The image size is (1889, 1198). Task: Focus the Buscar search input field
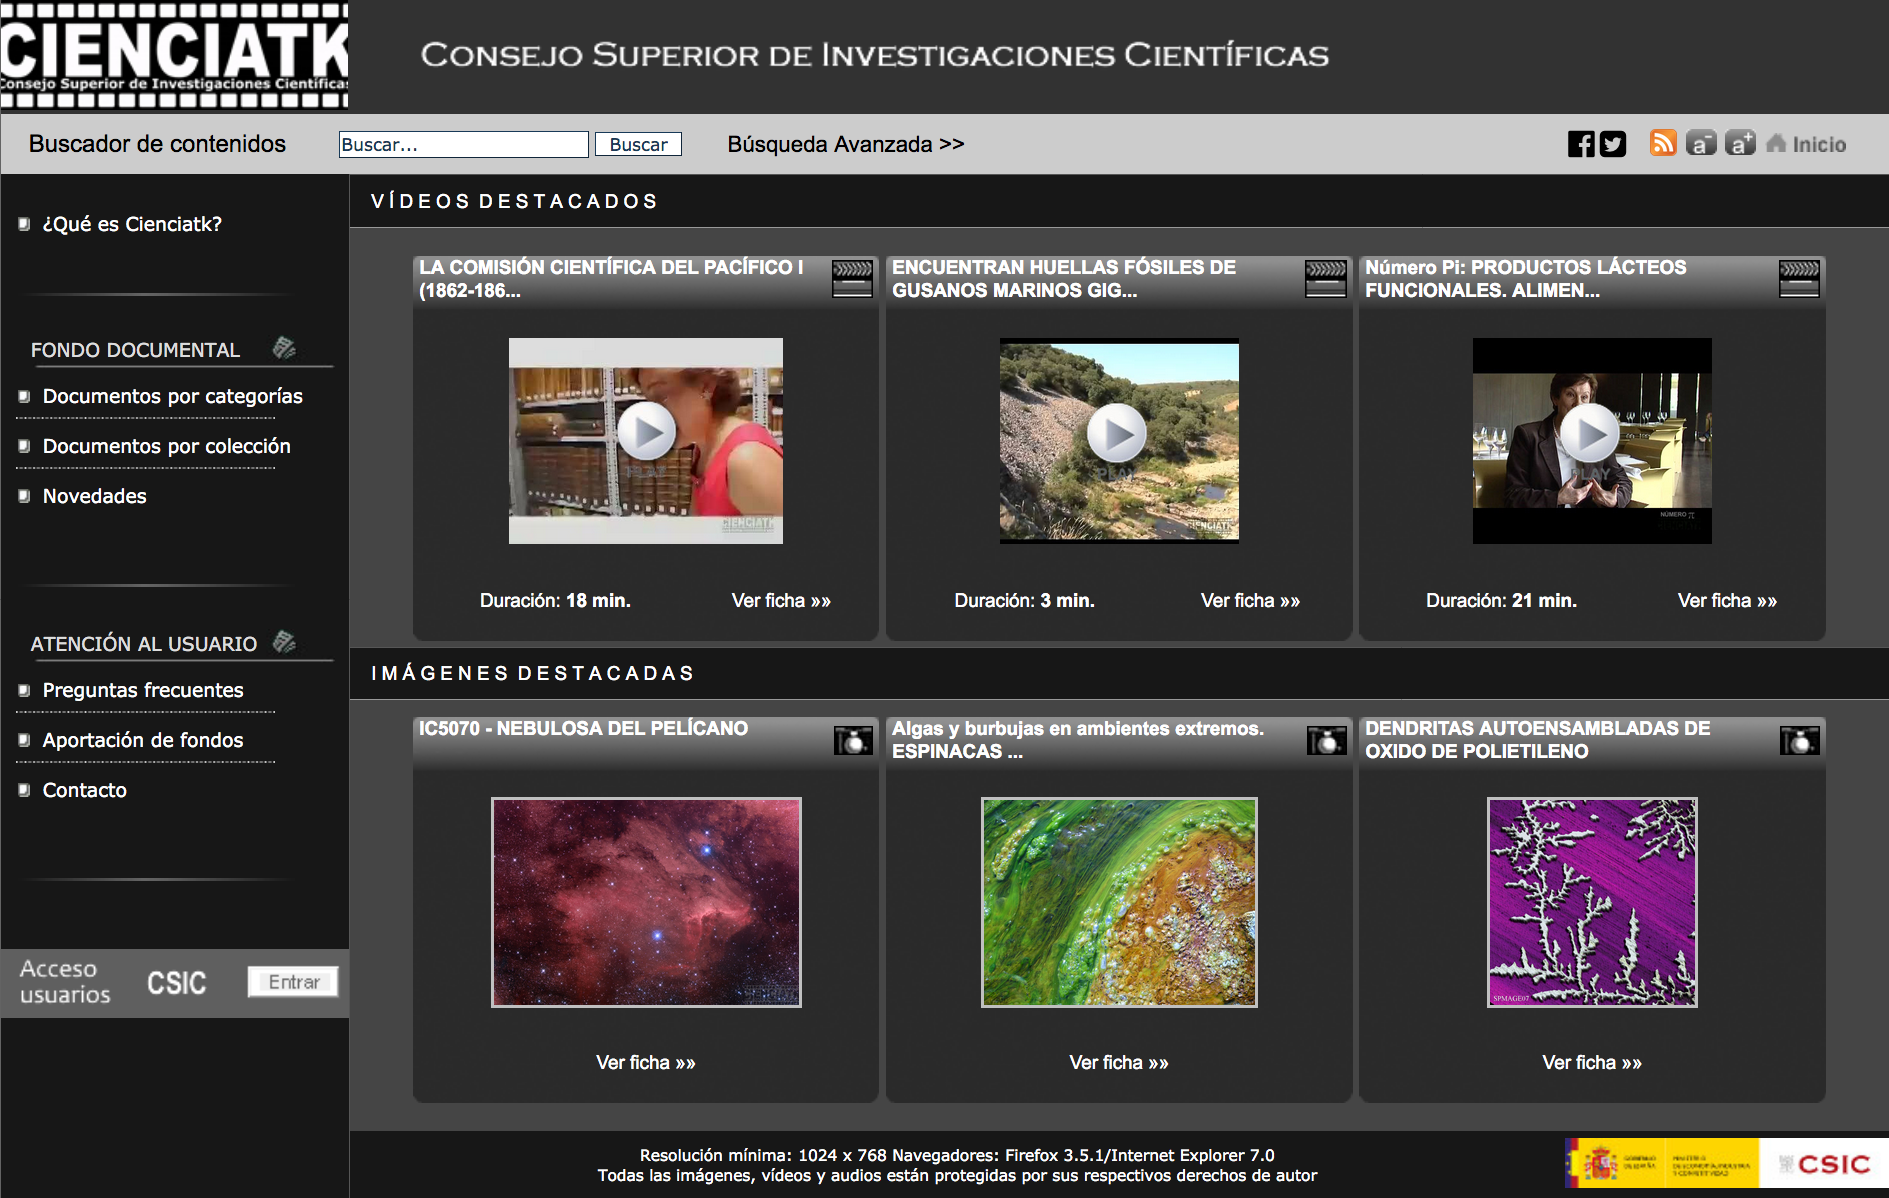coord(464,144)
